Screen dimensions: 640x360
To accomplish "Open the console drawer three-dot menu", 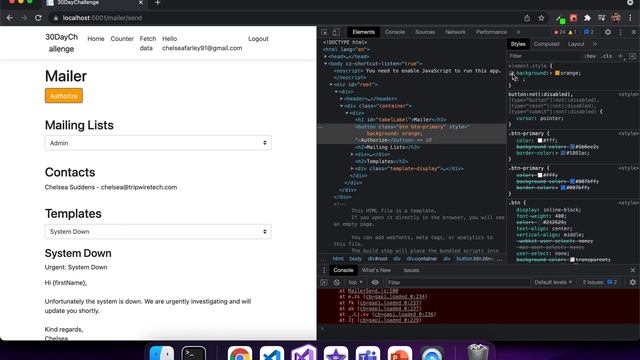I will point(324,270).
